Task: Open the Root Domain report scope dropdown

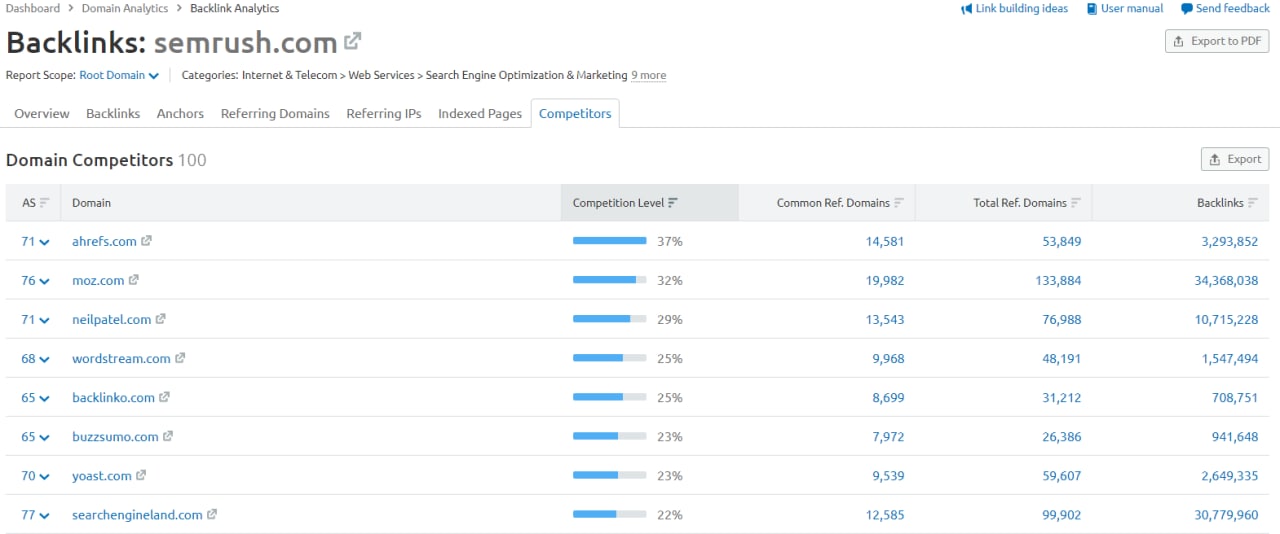Action: point(119,75)
